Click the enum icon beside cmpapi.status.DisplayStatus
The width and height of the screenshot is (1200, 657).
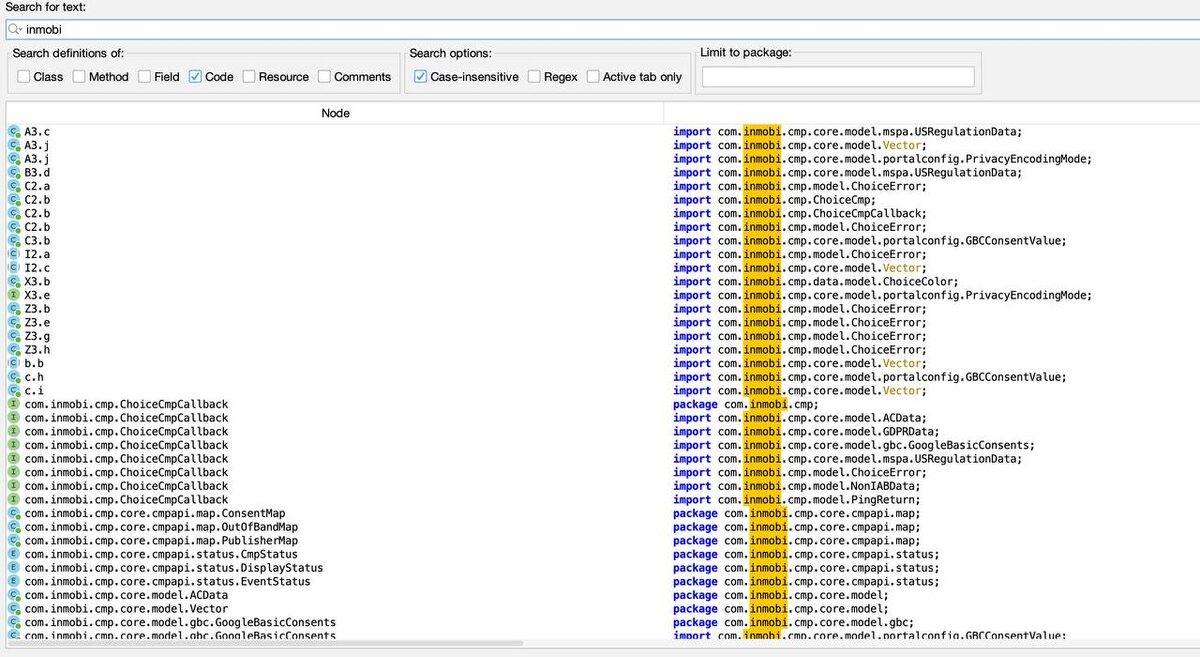[14, 568]
